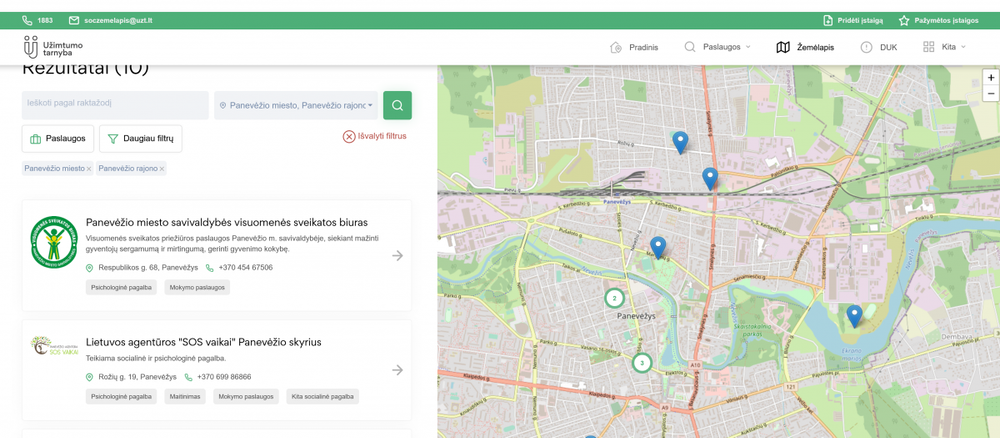
Task: Click the 1883 phone number
Action: [x=45, y=20]
